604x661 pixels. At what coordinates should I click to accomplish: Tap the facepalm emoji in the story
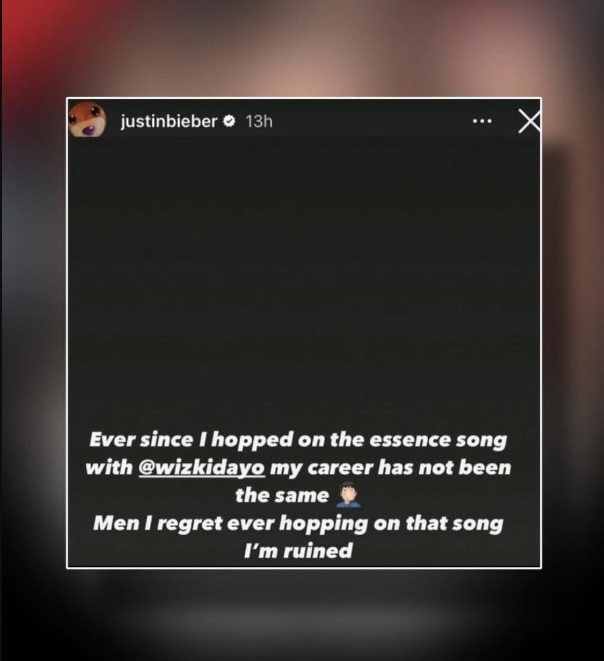[348, 495]
